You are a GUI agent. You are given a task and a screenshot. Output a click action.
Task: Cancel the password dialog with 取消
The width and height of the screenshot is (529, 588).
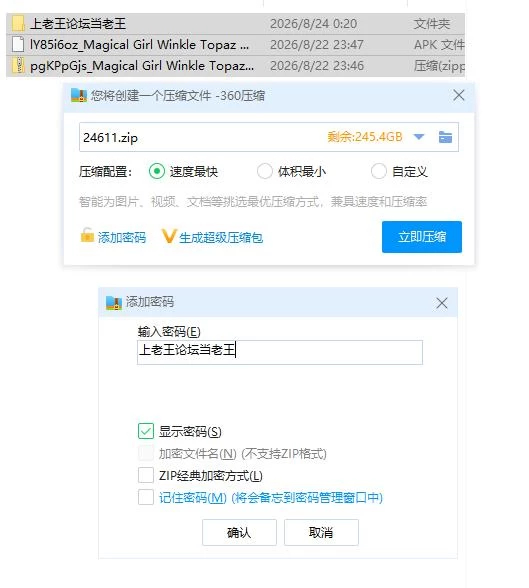[x=321, y=532]
